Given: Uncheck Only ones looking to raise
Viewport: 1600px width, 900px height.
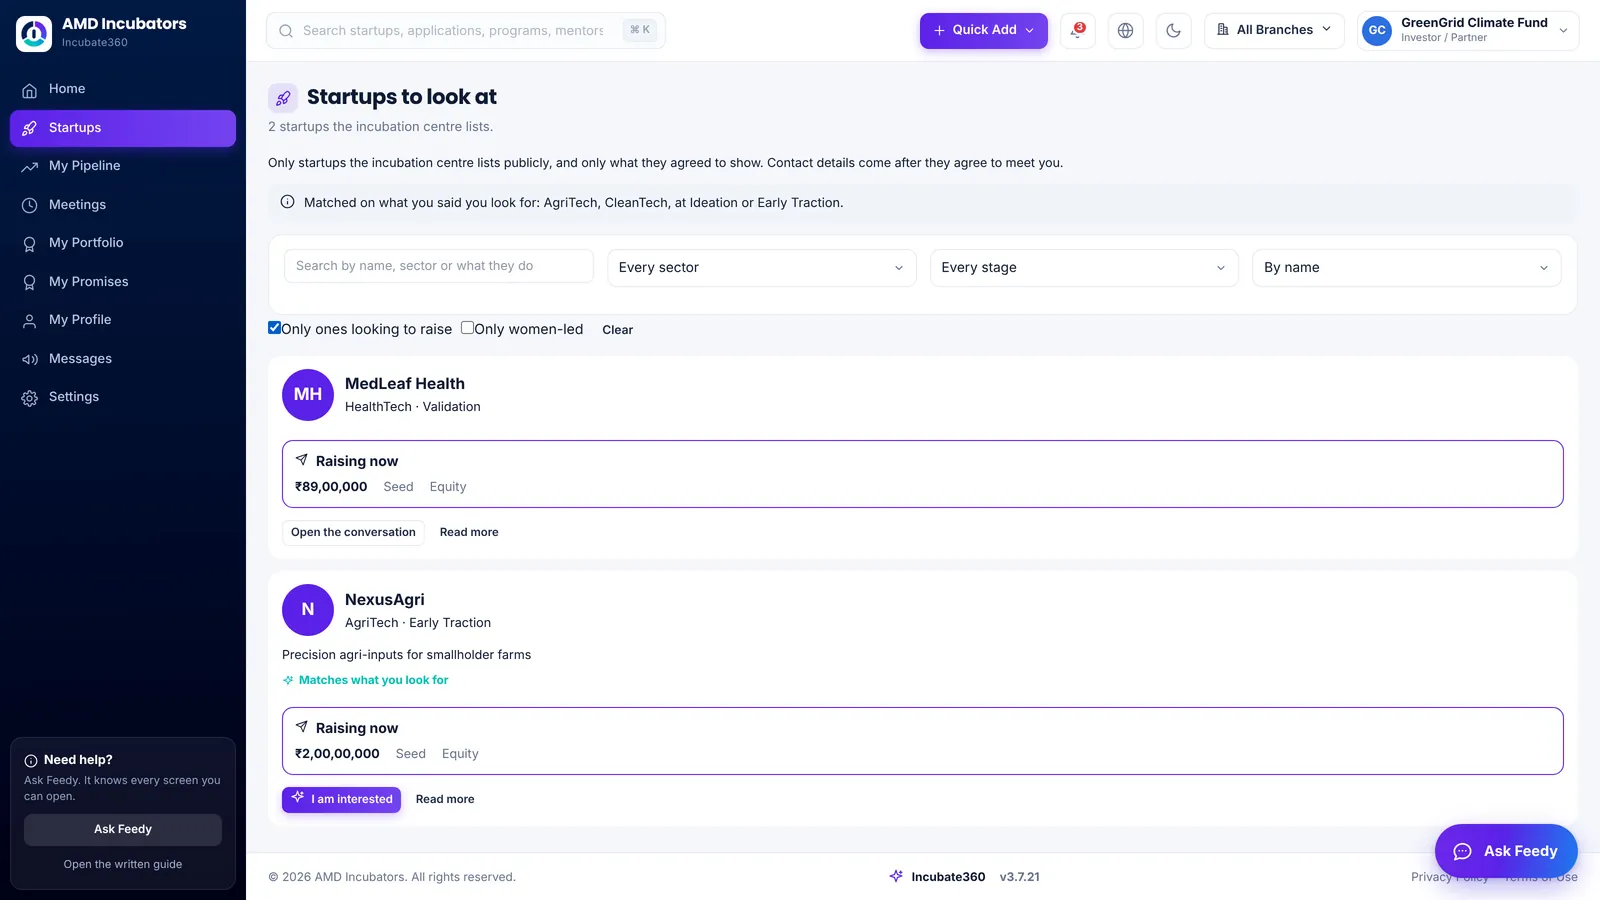Looking at the screenshot, I should [x=274, y=328].
